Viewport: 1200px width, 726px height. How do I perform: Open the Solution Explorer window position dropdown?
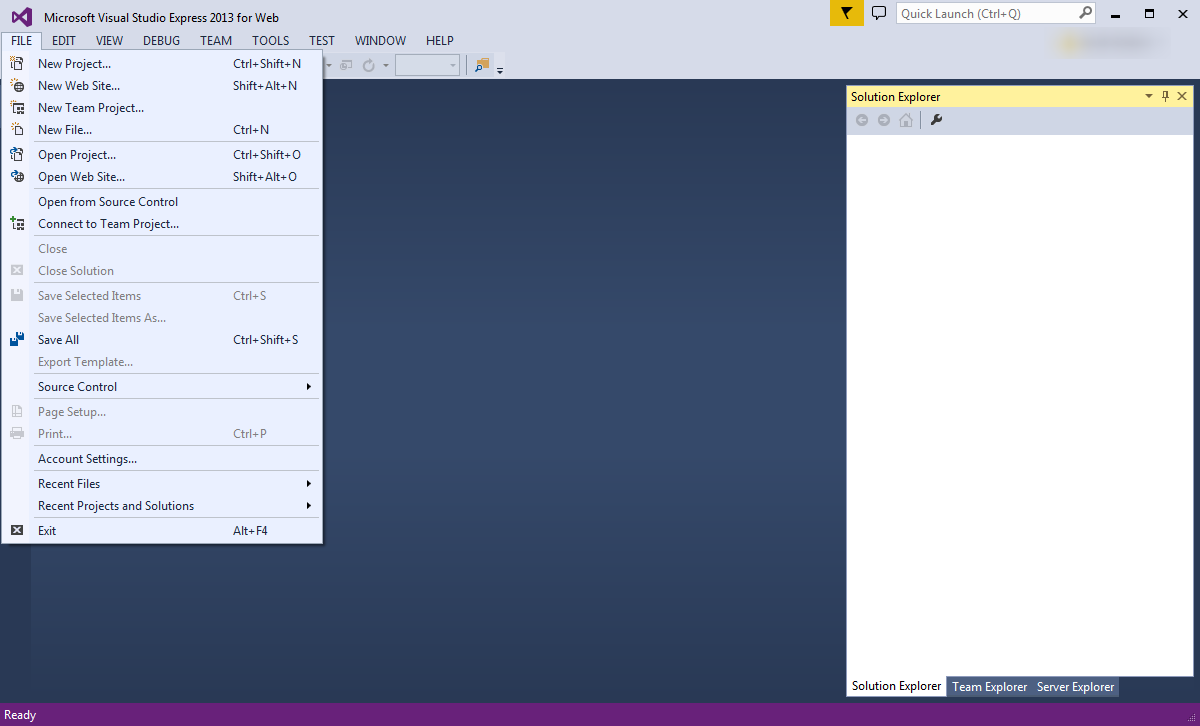1149,96
